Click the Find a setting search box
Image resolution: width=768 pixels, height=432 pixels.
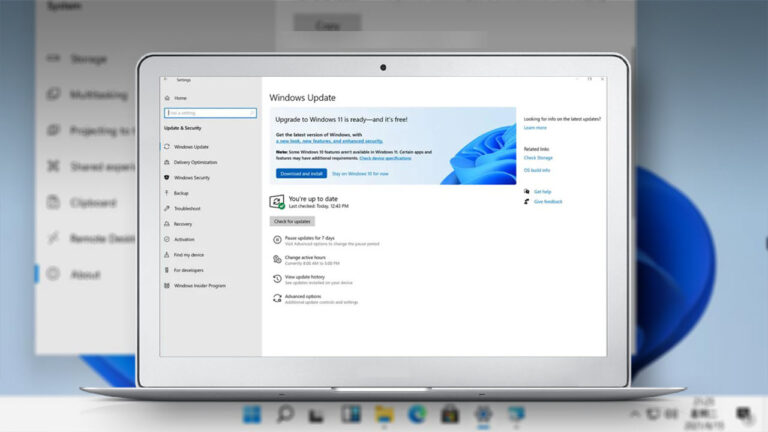210,113
